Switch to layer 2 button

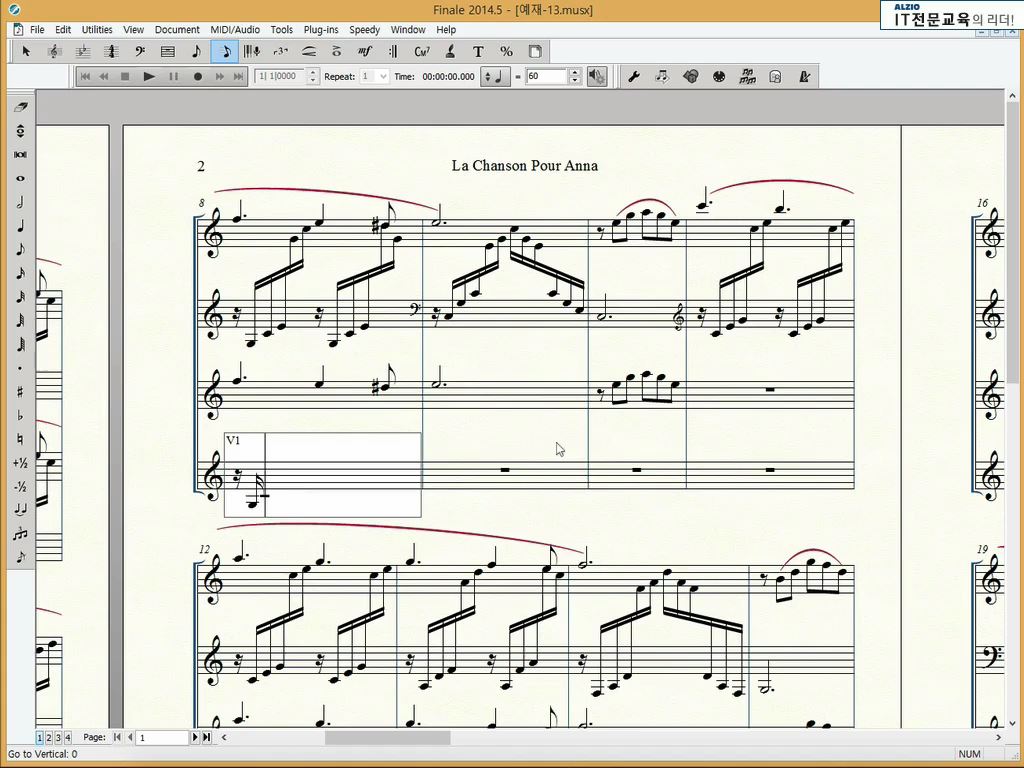49,737
